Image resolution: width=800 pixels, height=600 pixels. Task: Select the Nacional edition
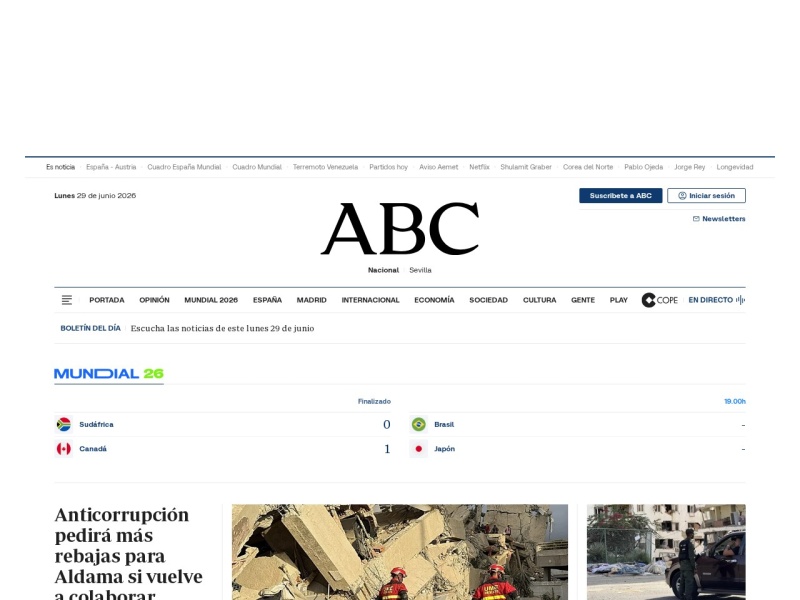coord(383,270)
